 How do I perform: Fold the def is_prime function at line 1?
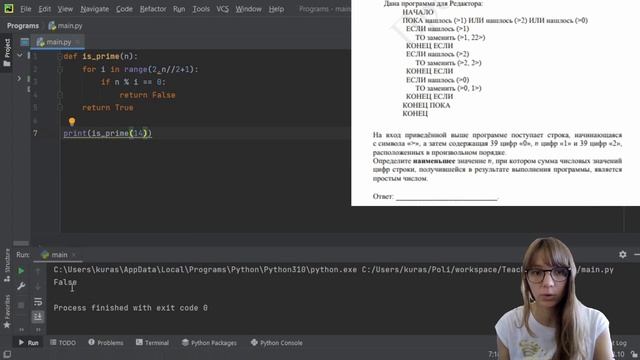point(60,57)
